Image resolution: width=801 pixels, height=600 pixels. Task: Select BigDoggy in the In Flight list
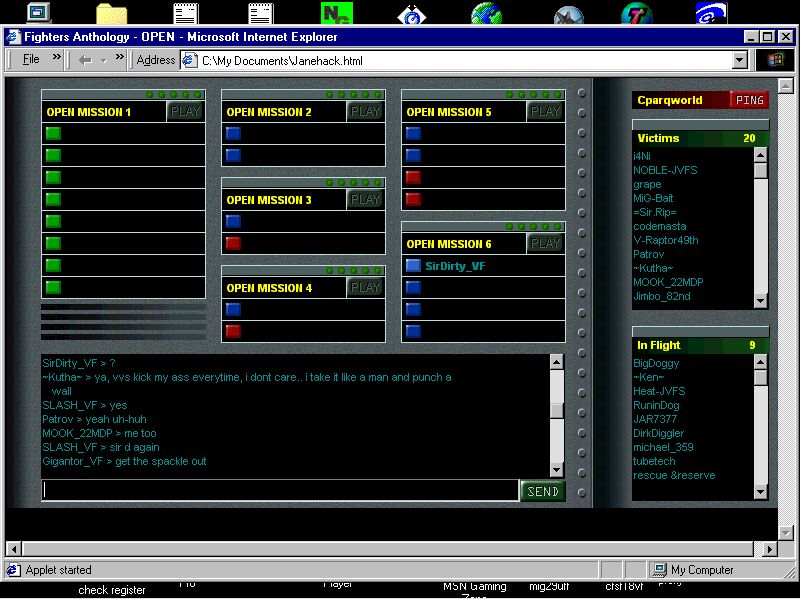click(656, 364)
